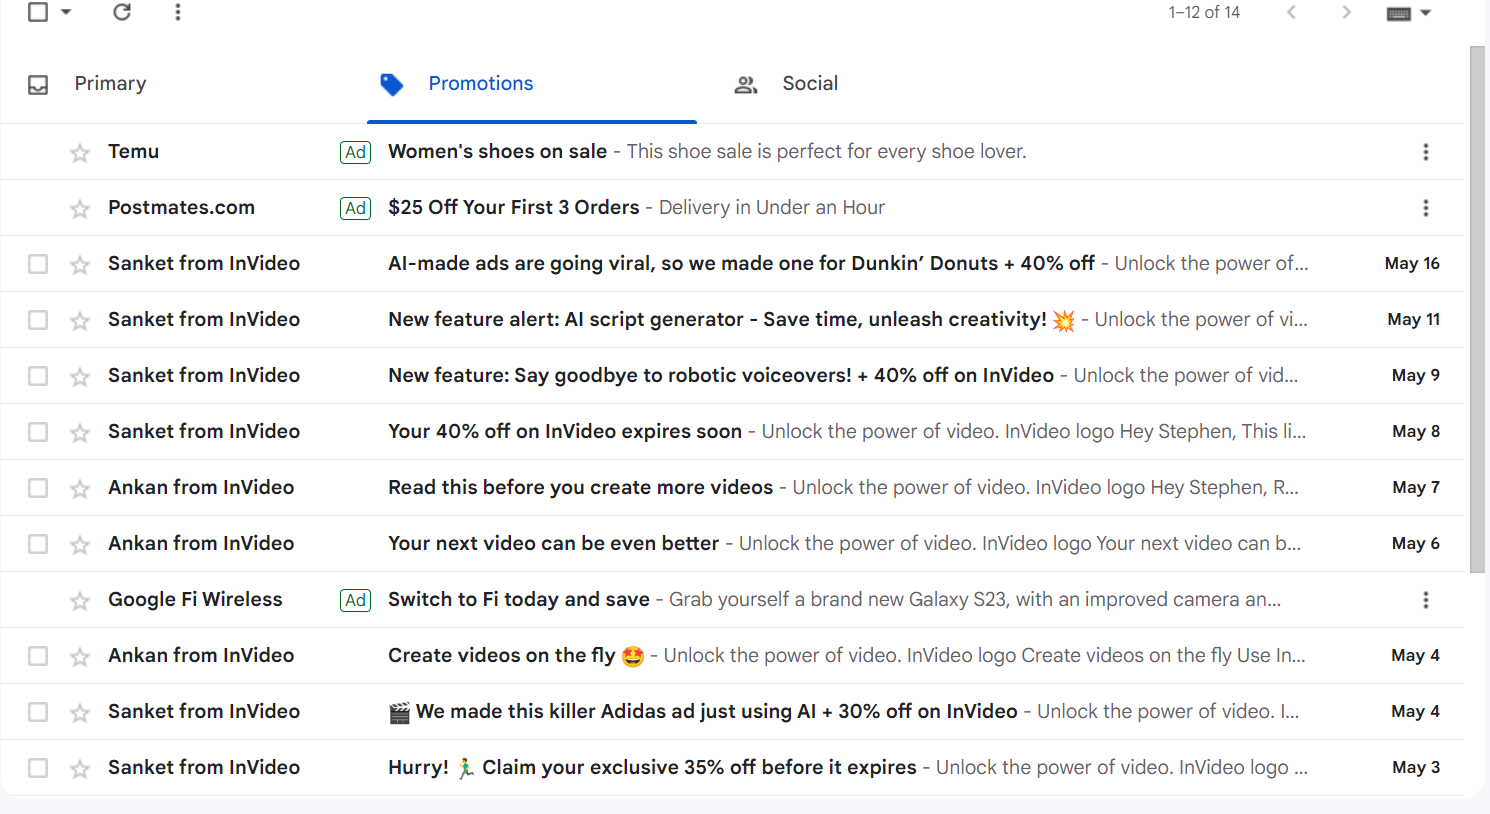Viewport: 1490px width, 814px height.
Task: Open the Switch to Fi today ad
Action: coord(732,600)
